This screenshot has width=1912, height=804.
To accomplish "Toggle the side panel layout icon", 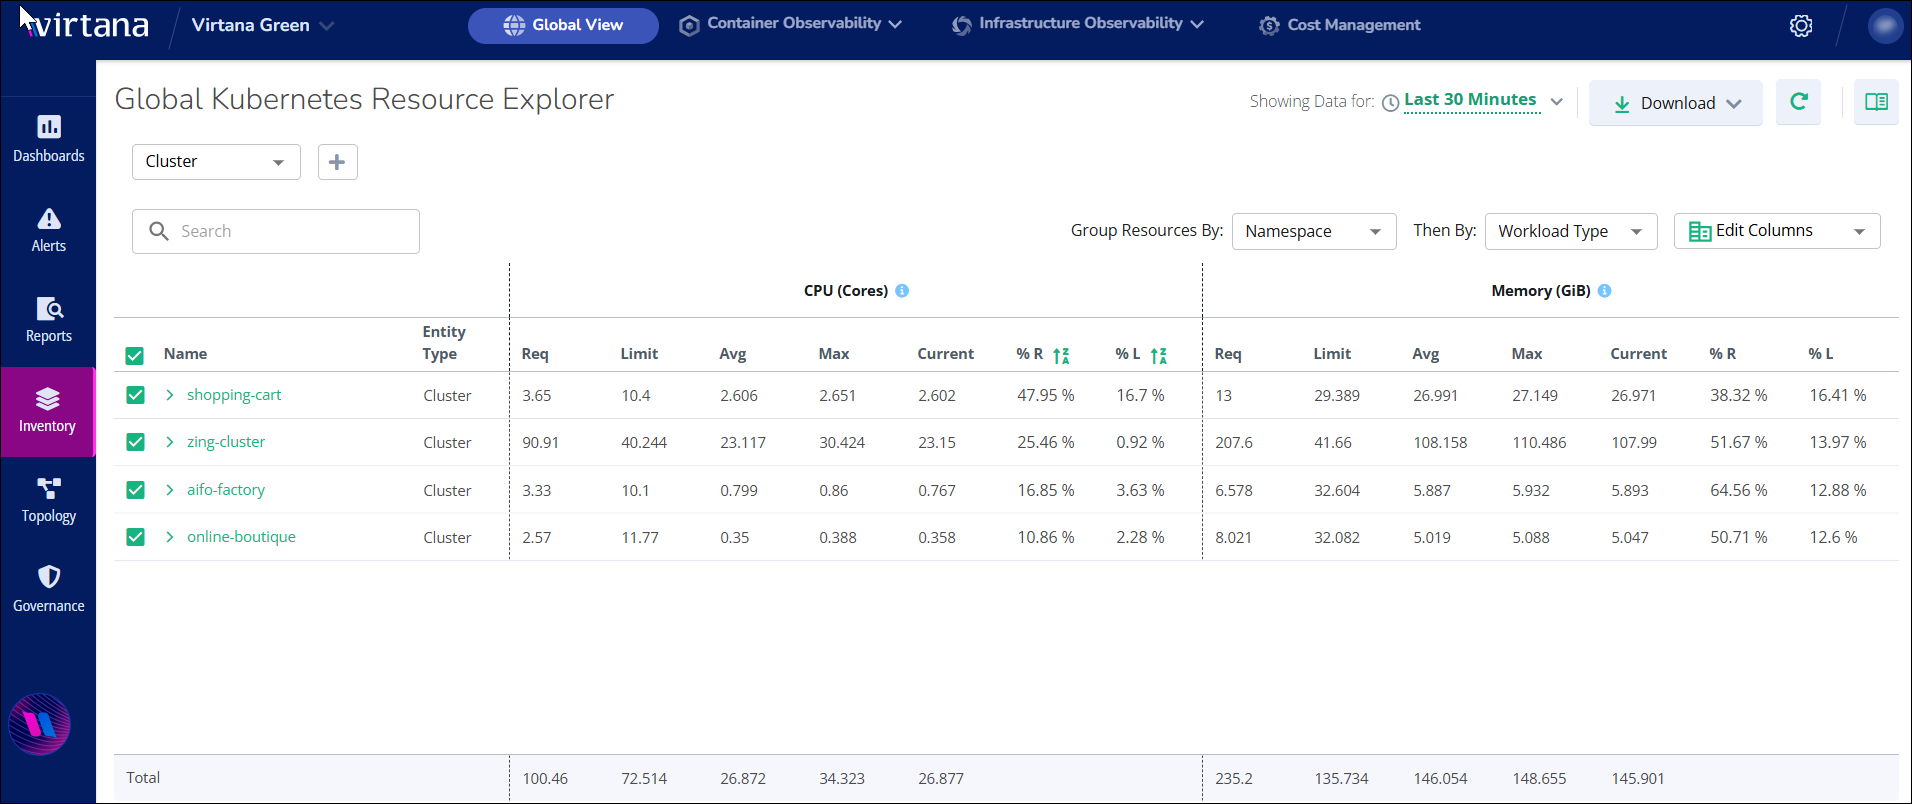I will click(1876, 102).
